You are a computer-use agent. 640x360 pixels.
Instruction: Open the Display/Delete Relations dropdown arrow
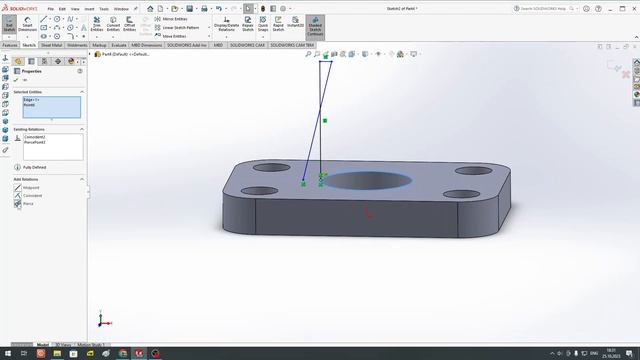click(x=226, y=37)
